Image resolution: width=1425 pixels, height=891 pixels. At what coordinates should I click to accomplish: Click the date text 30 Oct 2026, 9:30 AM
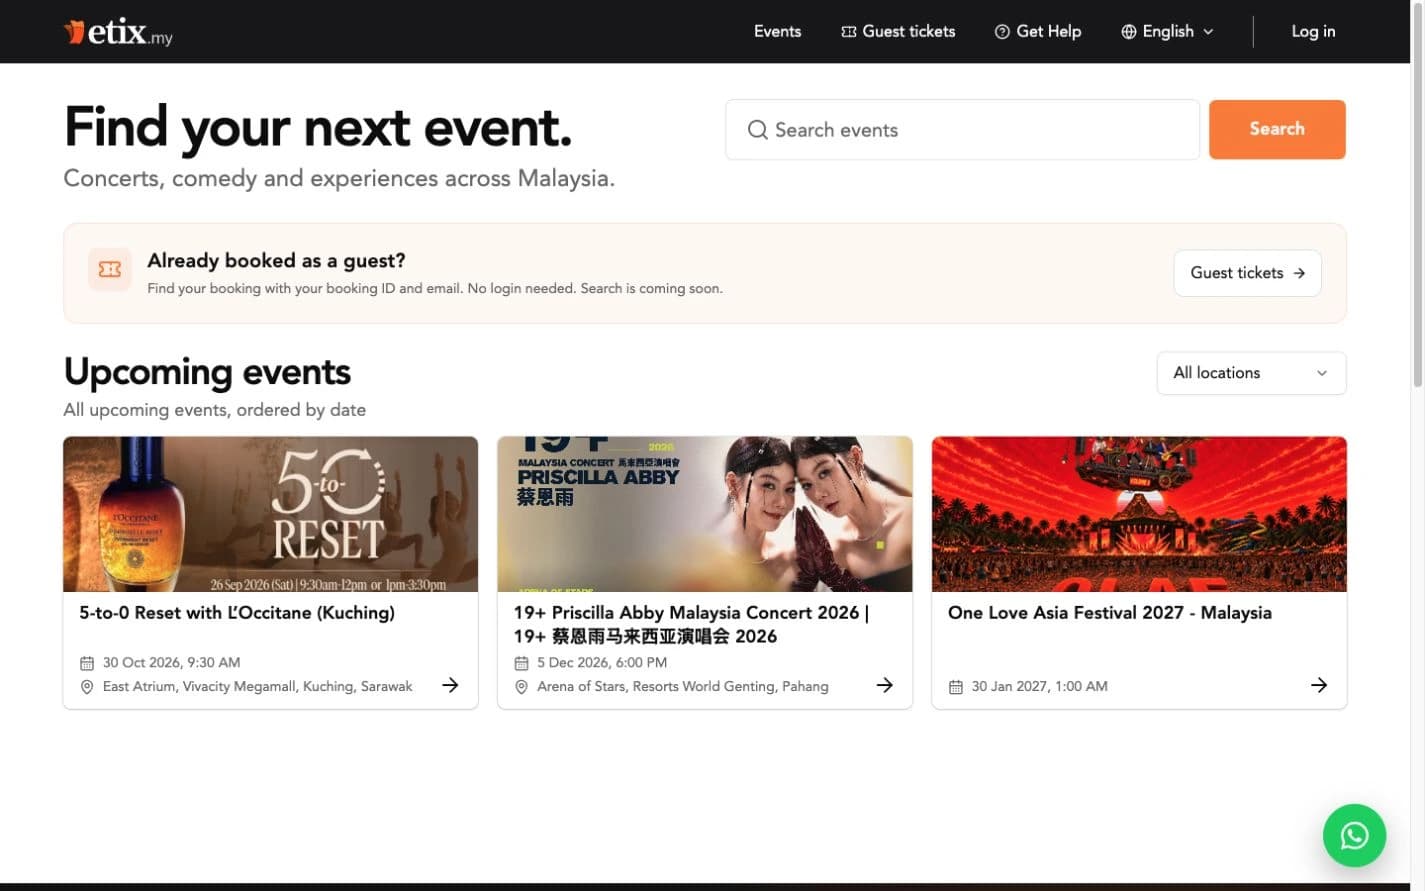(x=171, y=663)
